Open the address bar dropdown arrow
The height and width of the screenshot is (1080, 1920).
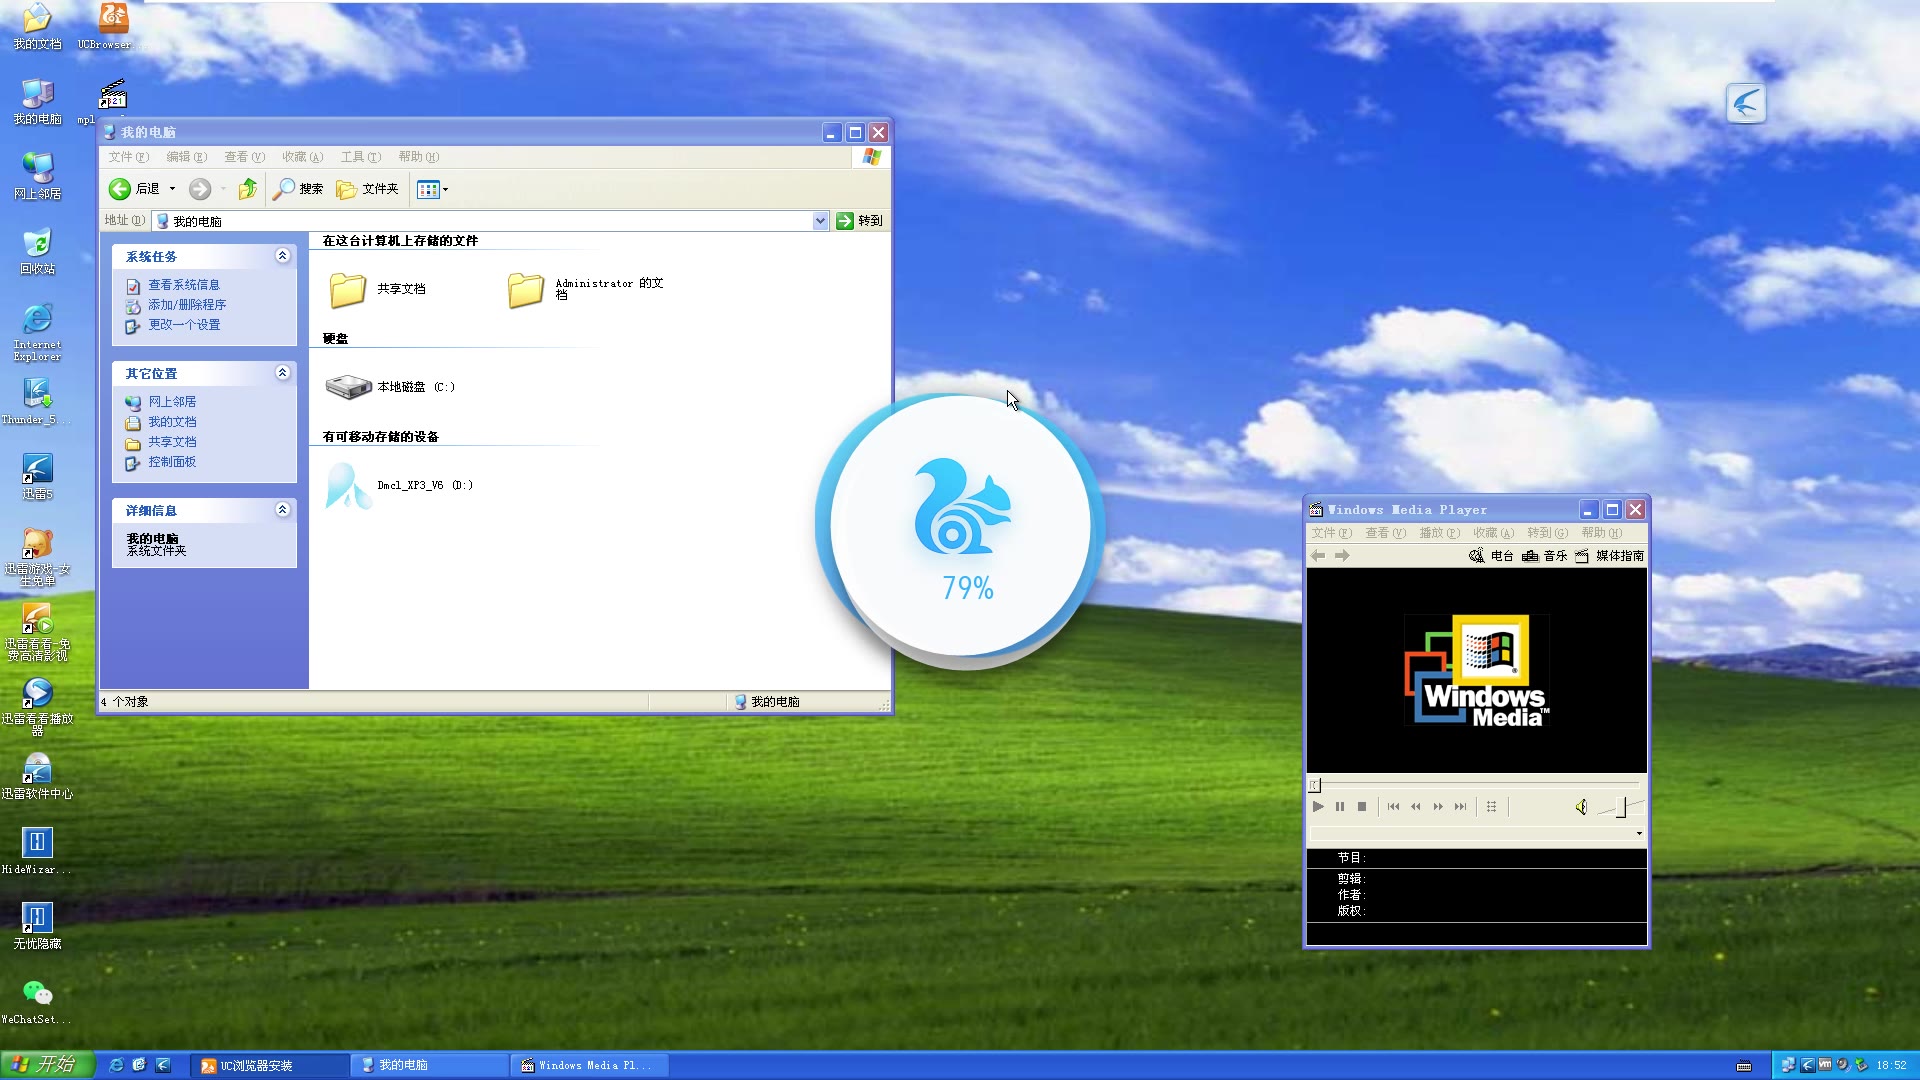(x=820, y=221)
